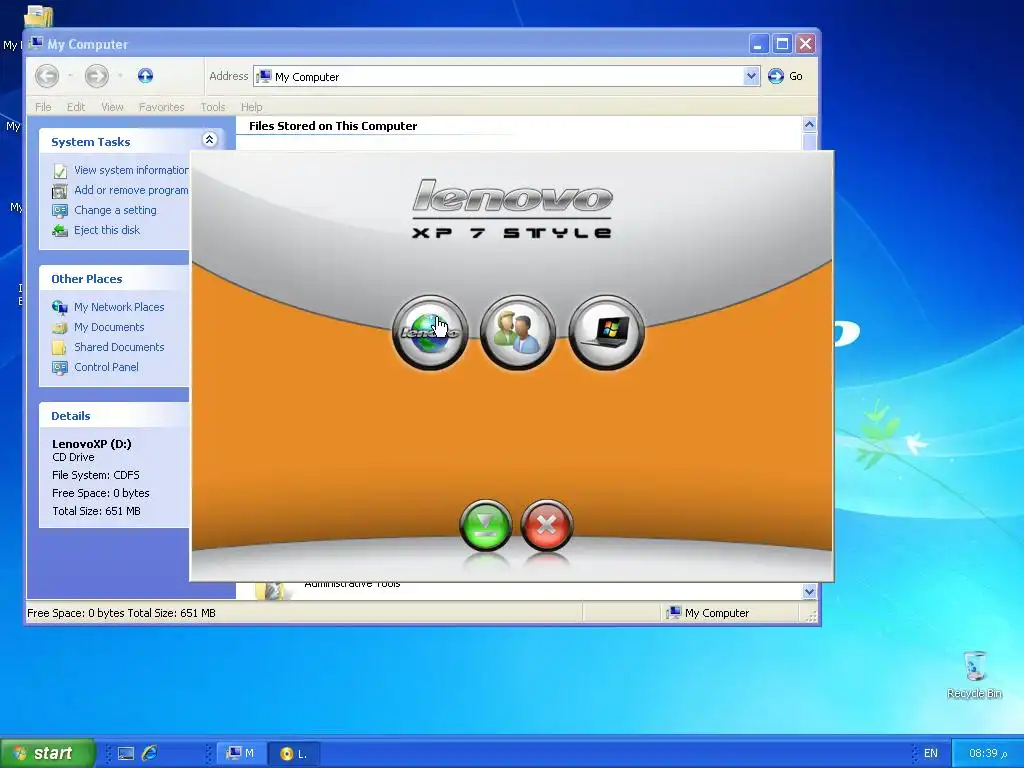Click the Go button arrow icon
Viewport: 1024px width, 768px height.
click(775, 76)
